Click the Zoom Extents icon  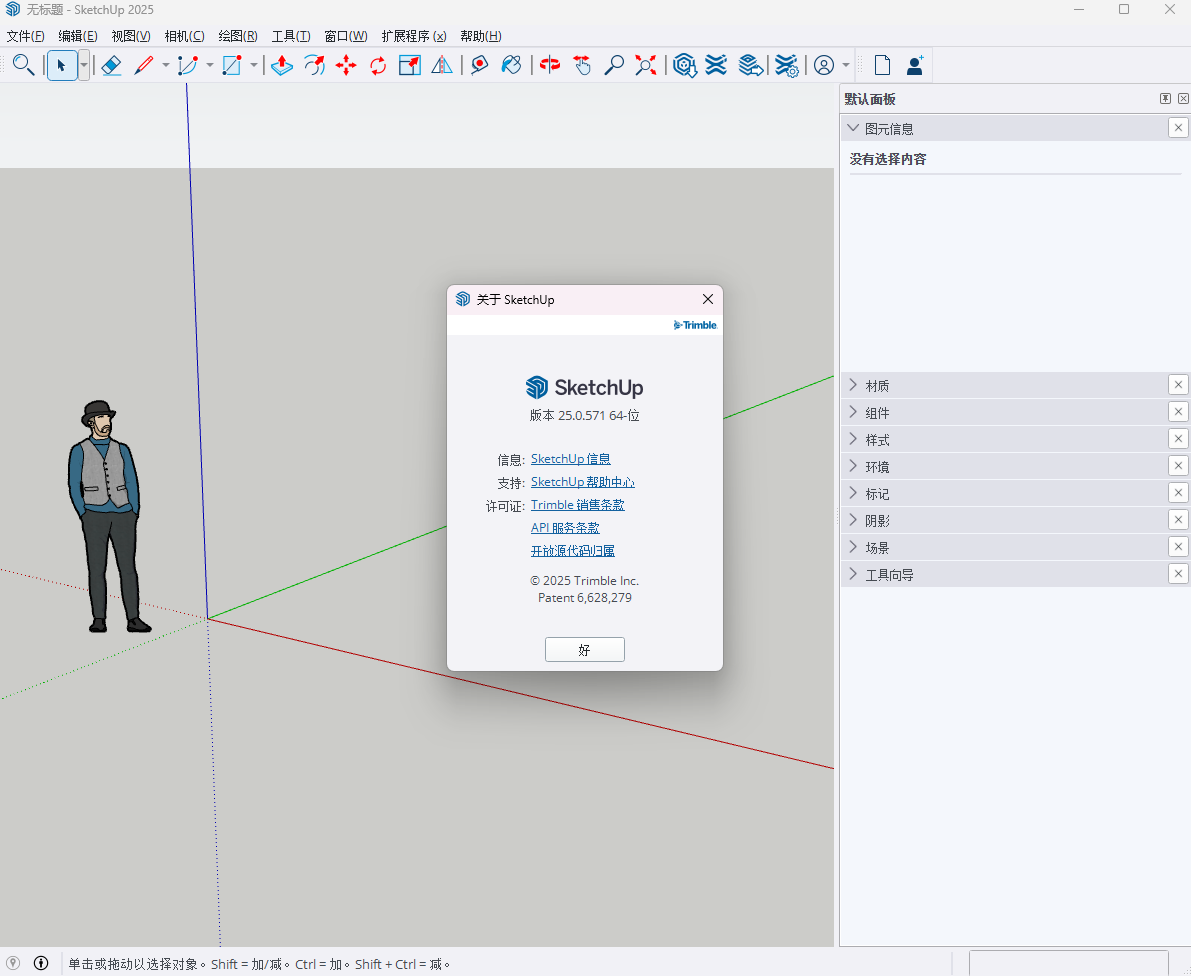tap(646, 66)
